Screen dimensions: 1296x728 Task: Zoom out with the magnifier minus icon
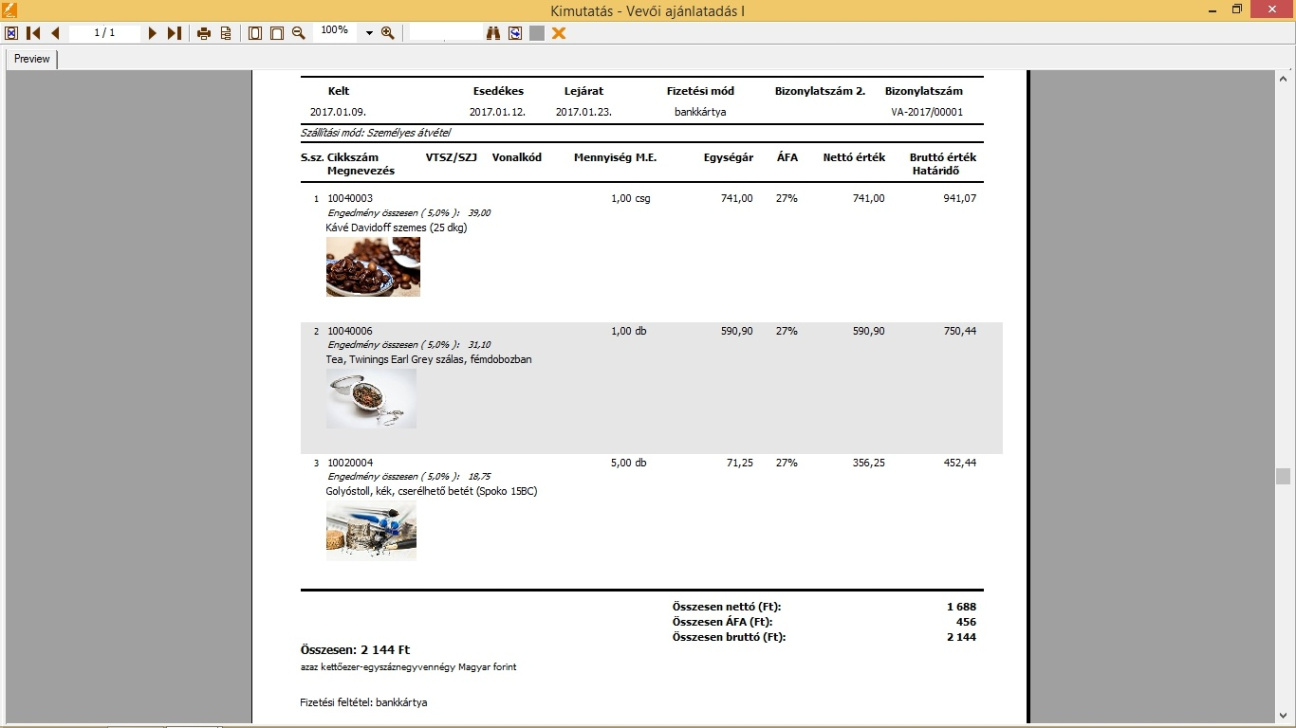pos(298,33)
